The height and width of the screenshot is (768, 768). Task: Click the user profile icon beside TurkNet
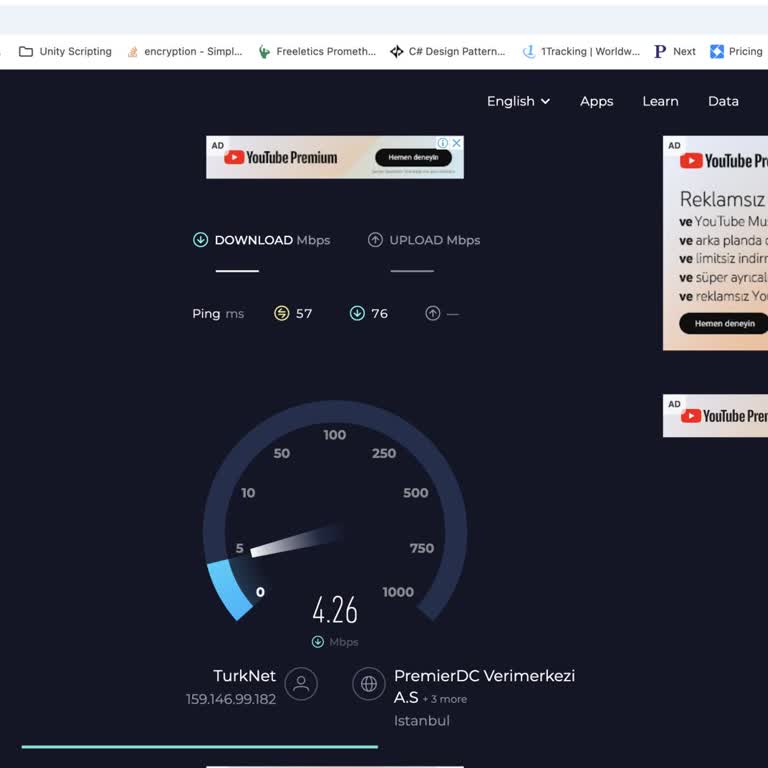[301, 684]
